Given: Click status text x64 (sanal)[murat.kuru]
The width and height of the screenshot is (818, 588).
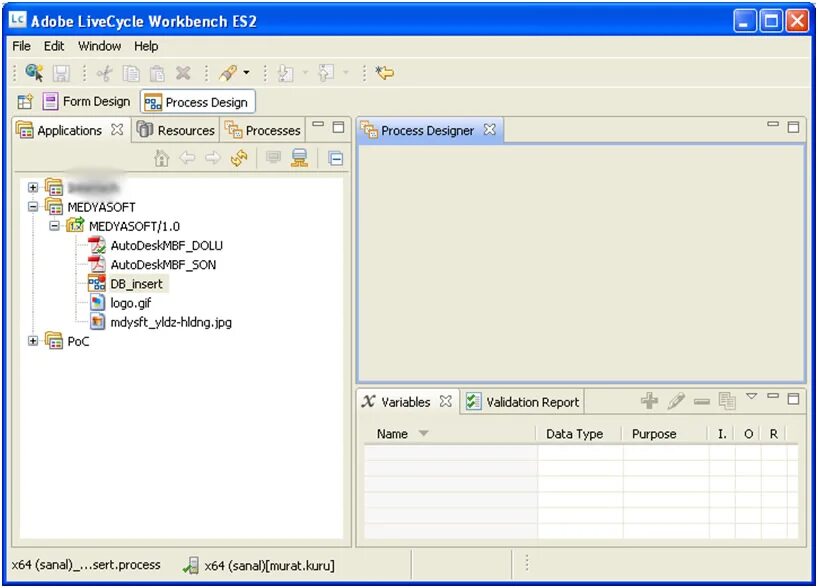Looking at the screenshot, I should click(x=270, y=565).
